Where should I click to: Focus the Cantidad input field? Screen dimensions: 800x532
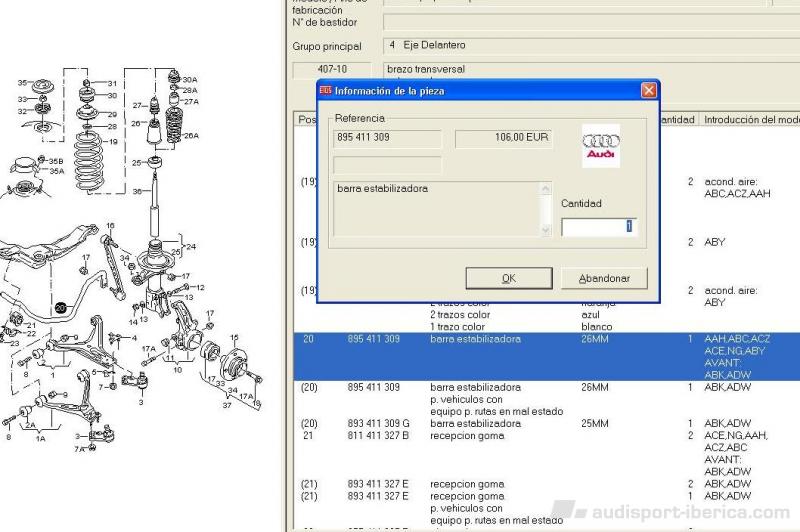point(597,227)
